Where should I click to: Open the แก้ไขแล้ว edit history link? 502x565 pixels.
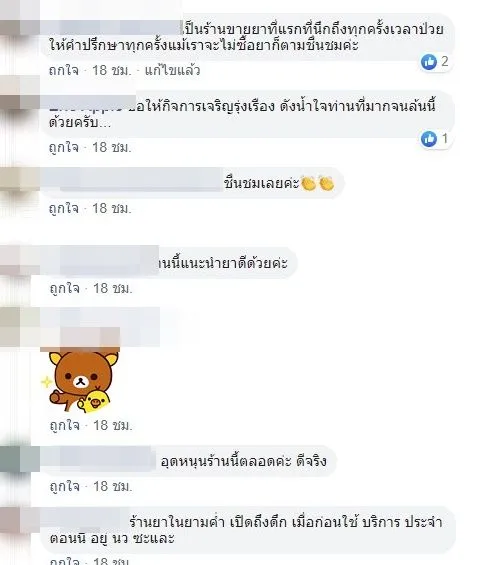pyautogui.click(x=172, y=70)
